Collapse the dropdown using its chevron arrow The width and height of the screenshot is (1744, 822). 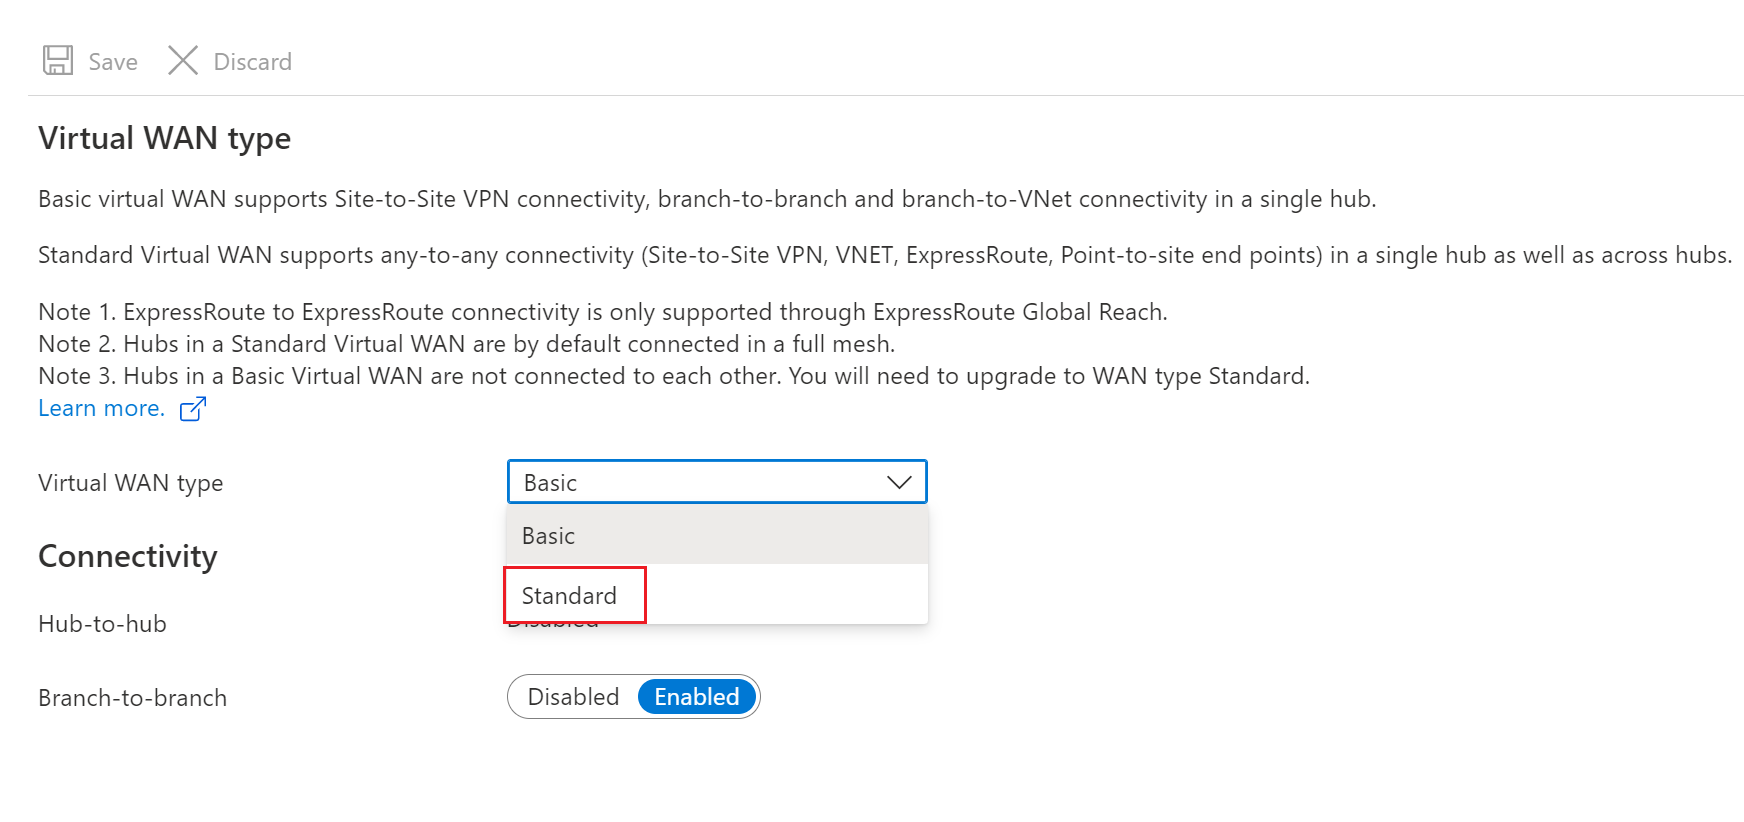(899, 482)
